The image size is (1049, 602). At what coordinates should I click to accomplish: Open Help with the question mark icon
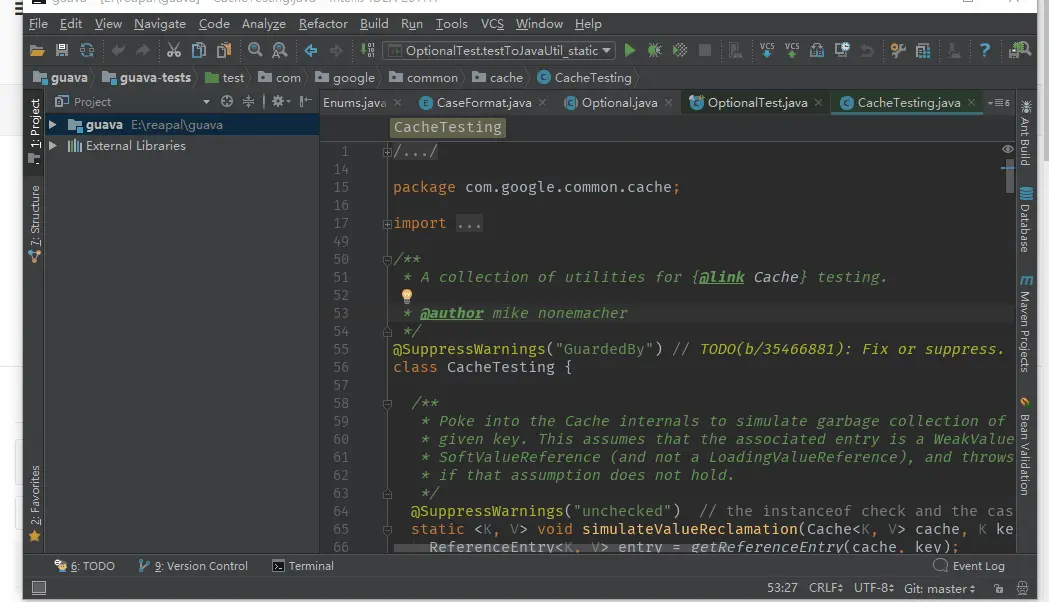tap(985, 50)
